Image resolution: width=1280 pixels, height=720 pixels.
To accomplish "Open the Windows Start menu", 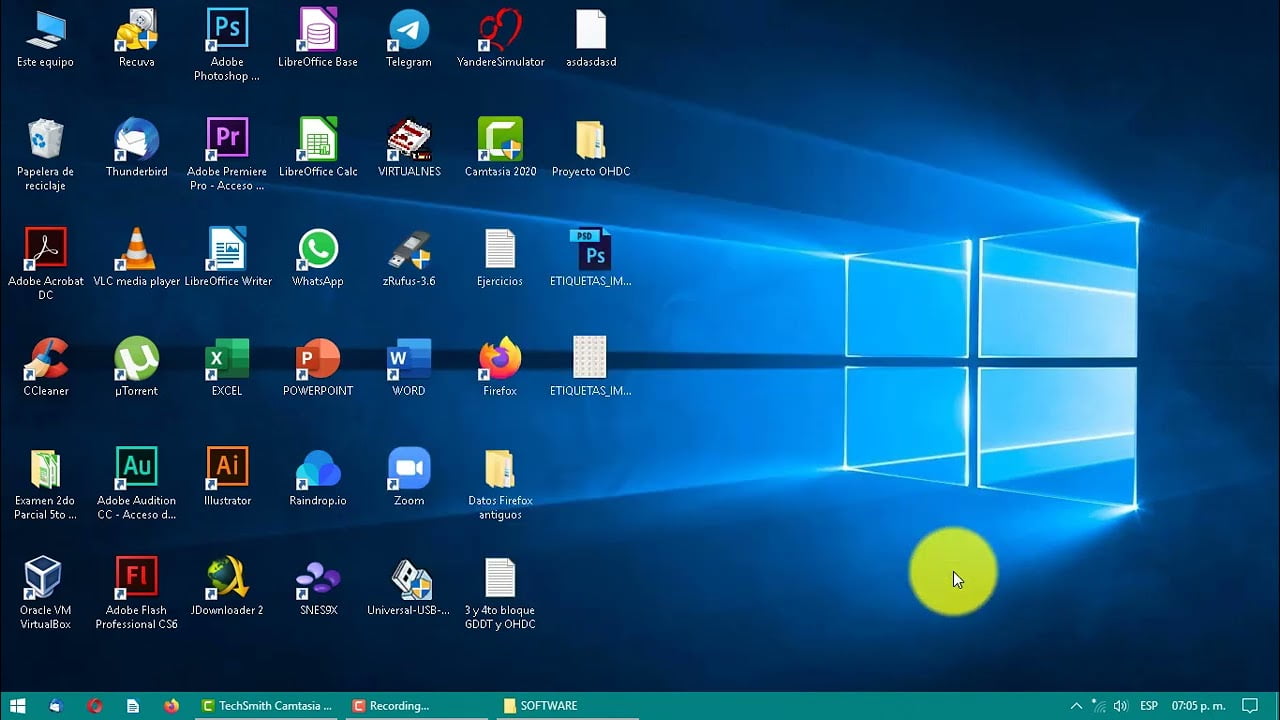I will click(17, 705).
